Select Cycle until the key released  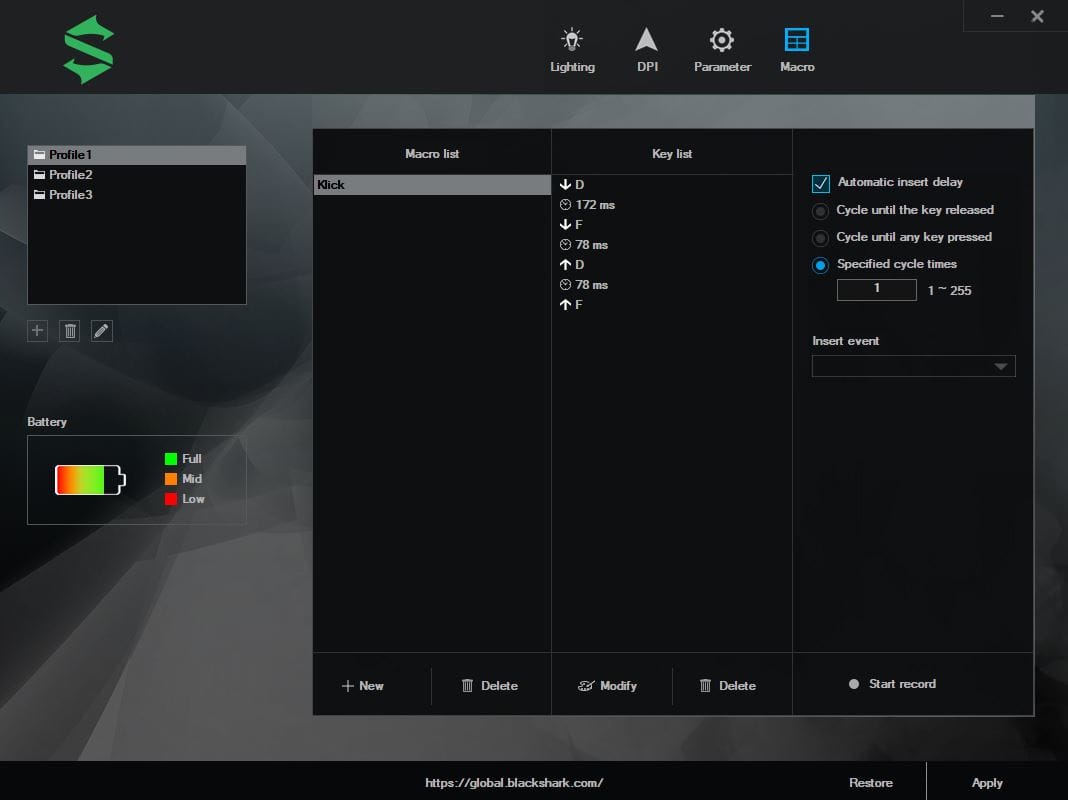tap(821, 211)
